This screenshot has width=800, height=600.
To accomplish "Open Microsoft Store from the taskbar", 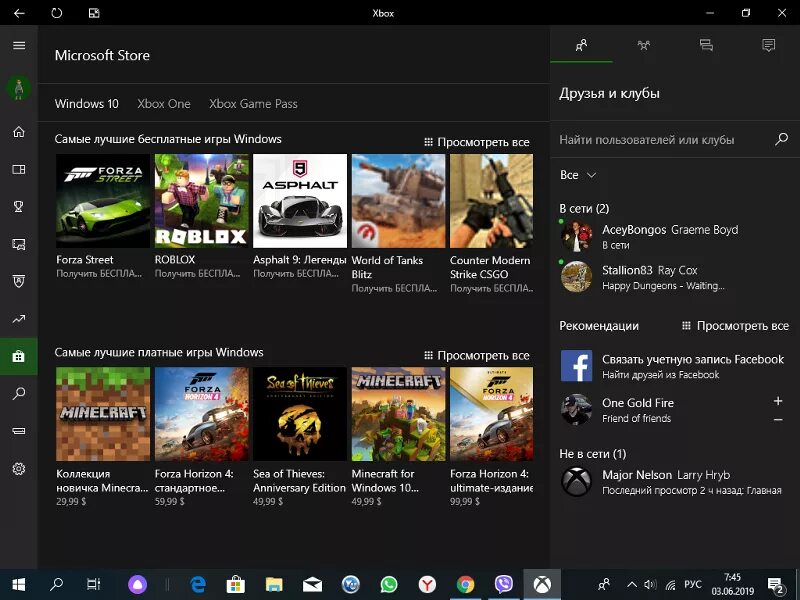I will (235, 584).
